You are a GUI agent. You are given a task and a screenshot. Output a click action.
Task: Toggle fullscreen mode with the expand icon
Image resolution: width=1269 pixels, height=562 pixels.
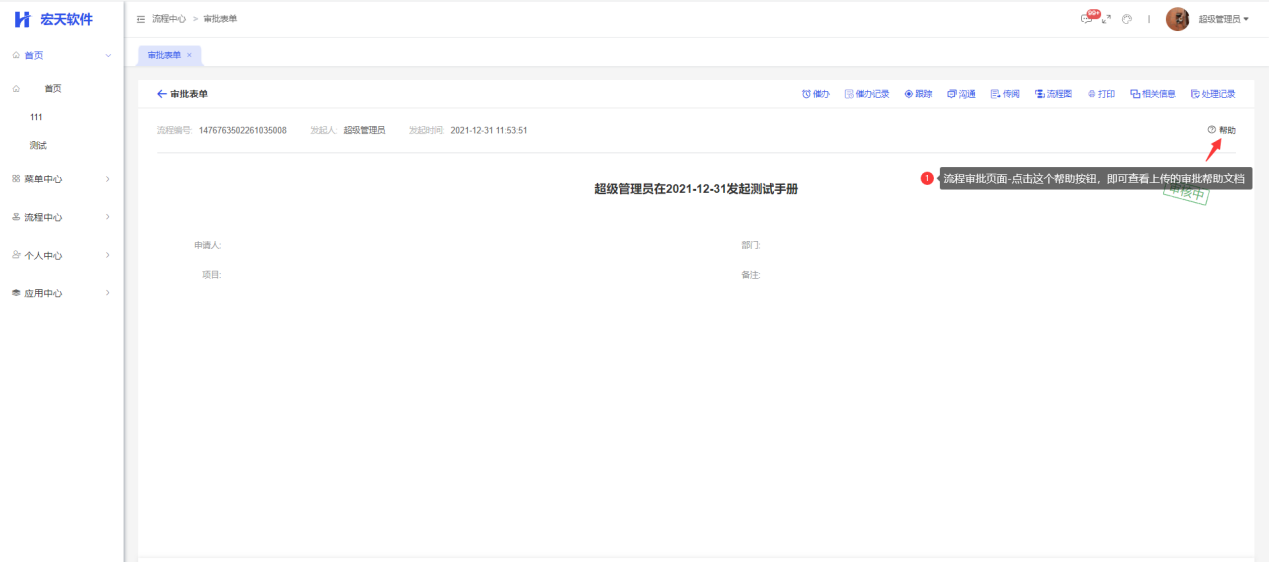(1106, 19)
